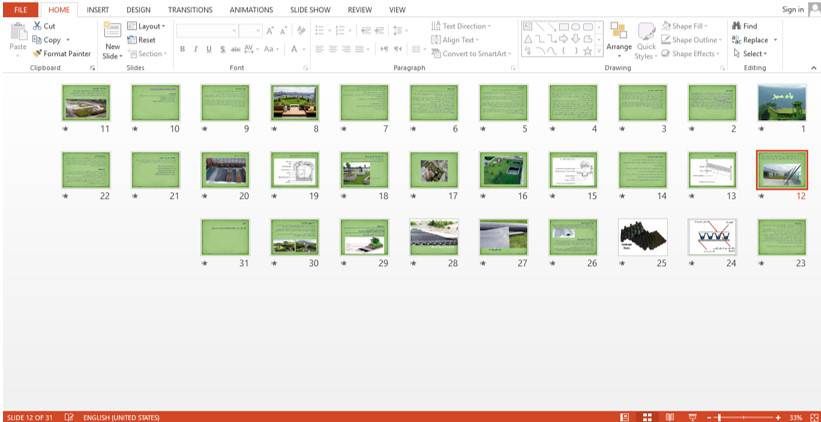Switch to the INSERT tab

(98, 10)
